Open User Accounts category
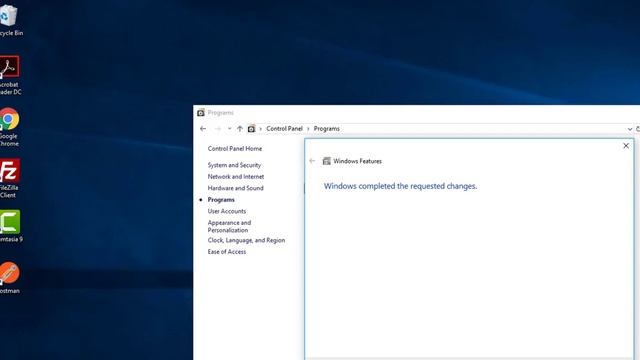 [227, 211]
